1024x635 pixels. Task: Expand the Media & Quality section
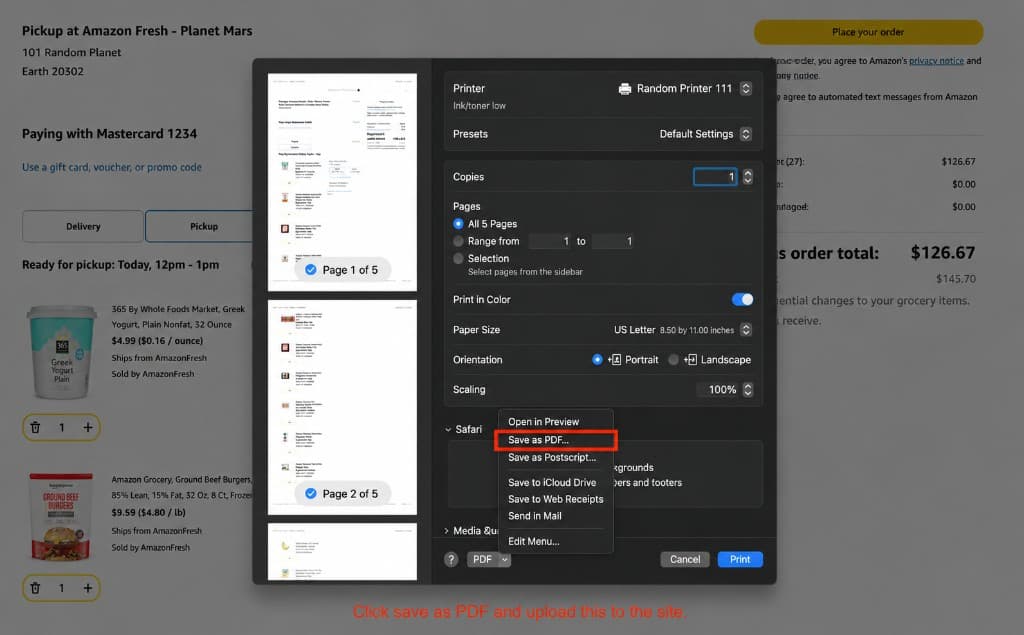447,531
